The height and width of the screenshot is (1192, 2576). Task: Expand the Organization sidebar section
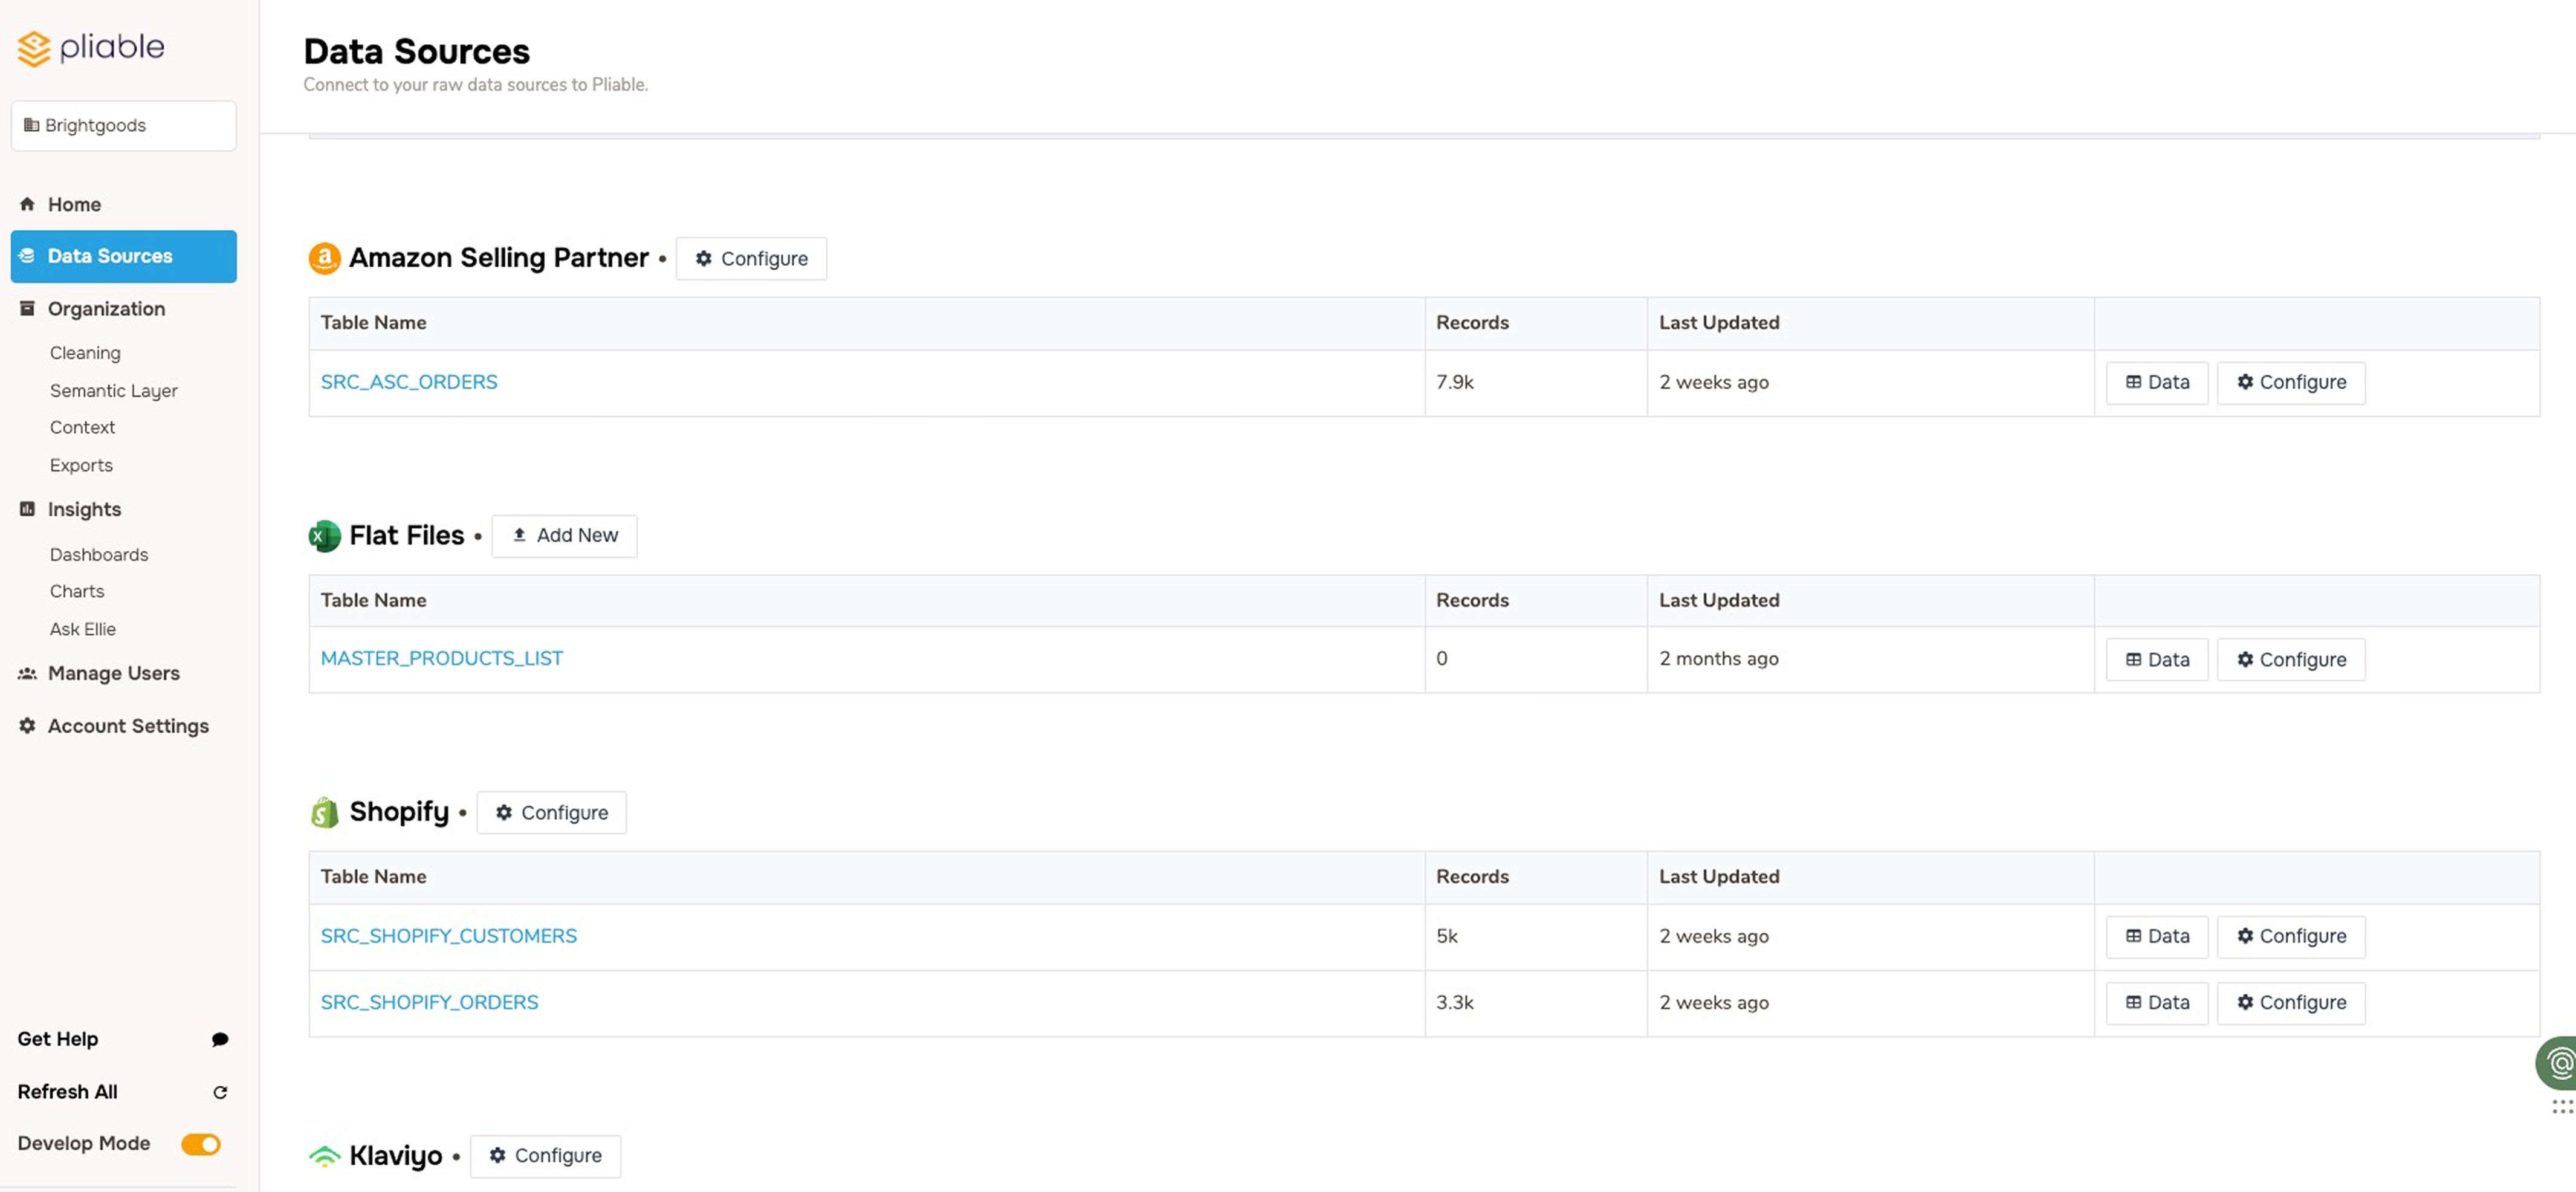click(x=106, y=309)
